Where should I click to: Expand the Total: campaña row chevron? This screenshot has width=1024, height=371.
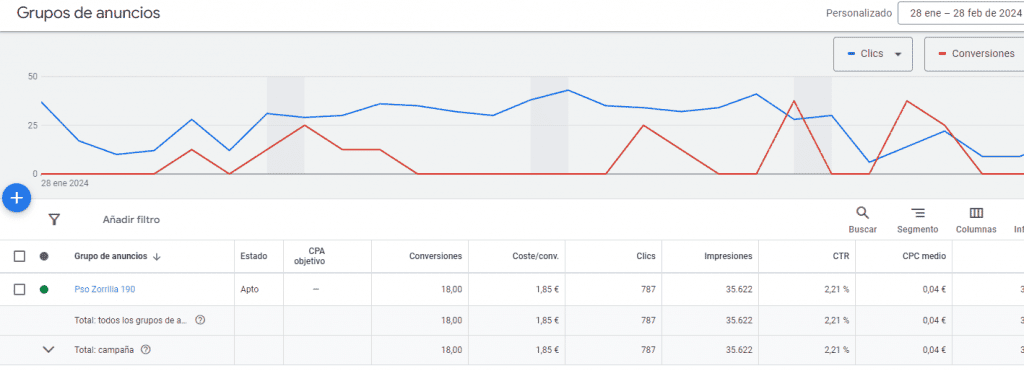[x=48, y=349]
